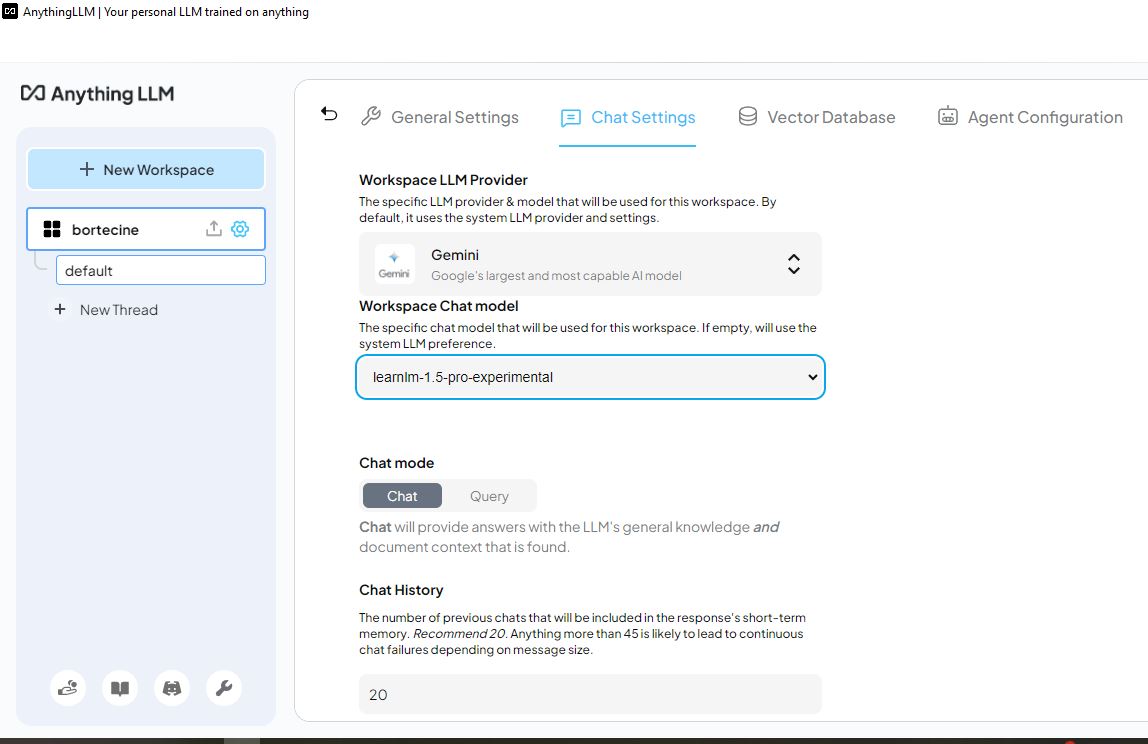
Task: Open the Discord icon in sidebar footer
Action: 172,688
